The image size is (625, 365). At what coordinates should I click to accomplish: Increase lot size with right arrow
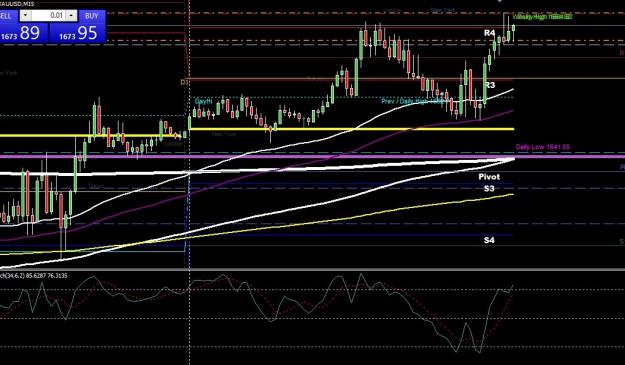[71, 16]
